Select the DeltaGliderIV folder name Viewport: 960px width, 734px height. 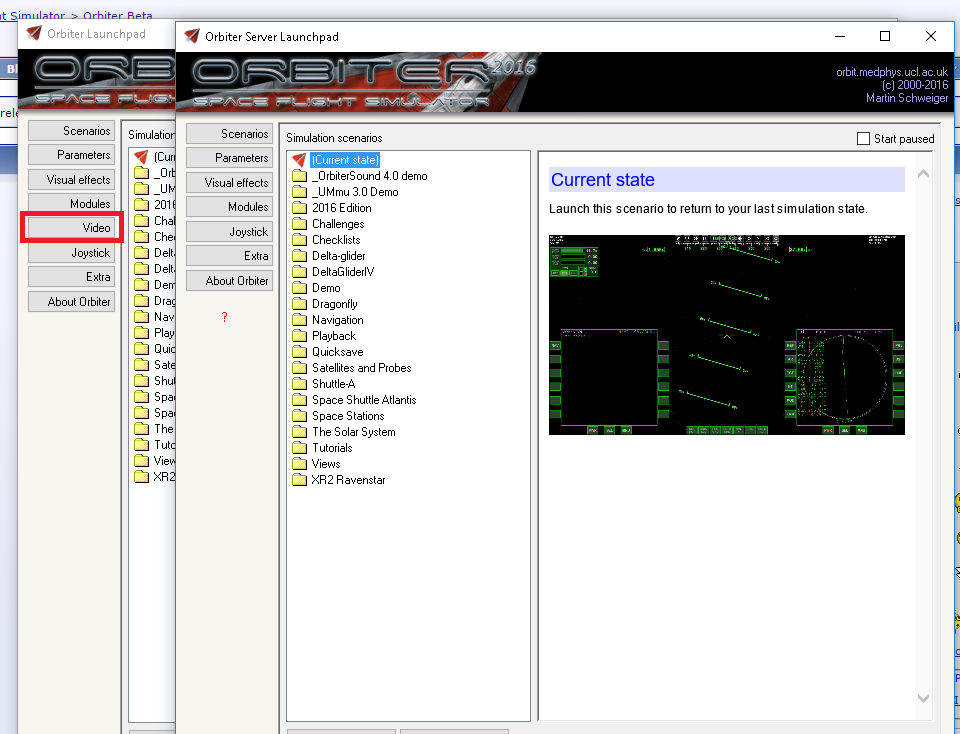coord(343,272)
